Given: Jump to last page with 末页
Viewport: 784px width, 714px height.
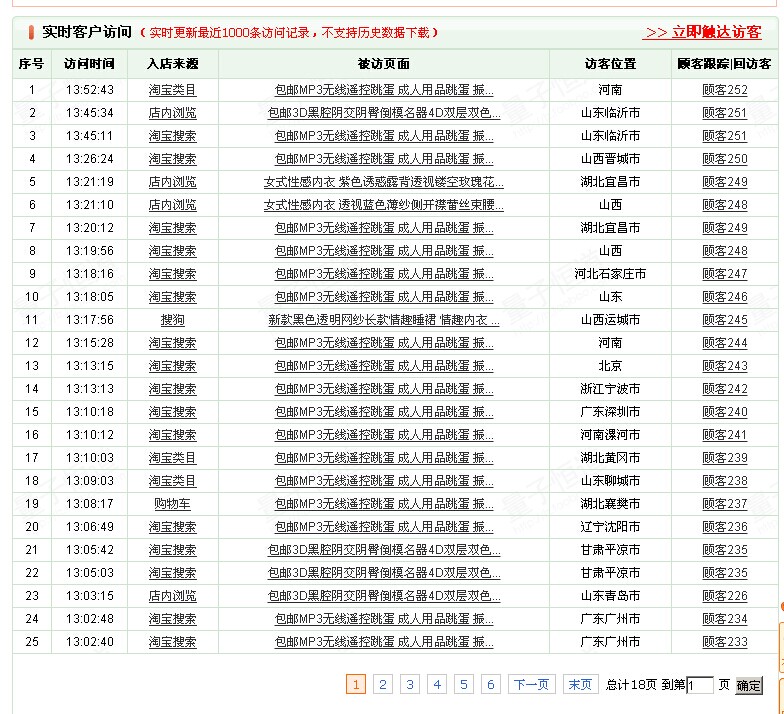Looking at the screenshot, I should (580, 684).
